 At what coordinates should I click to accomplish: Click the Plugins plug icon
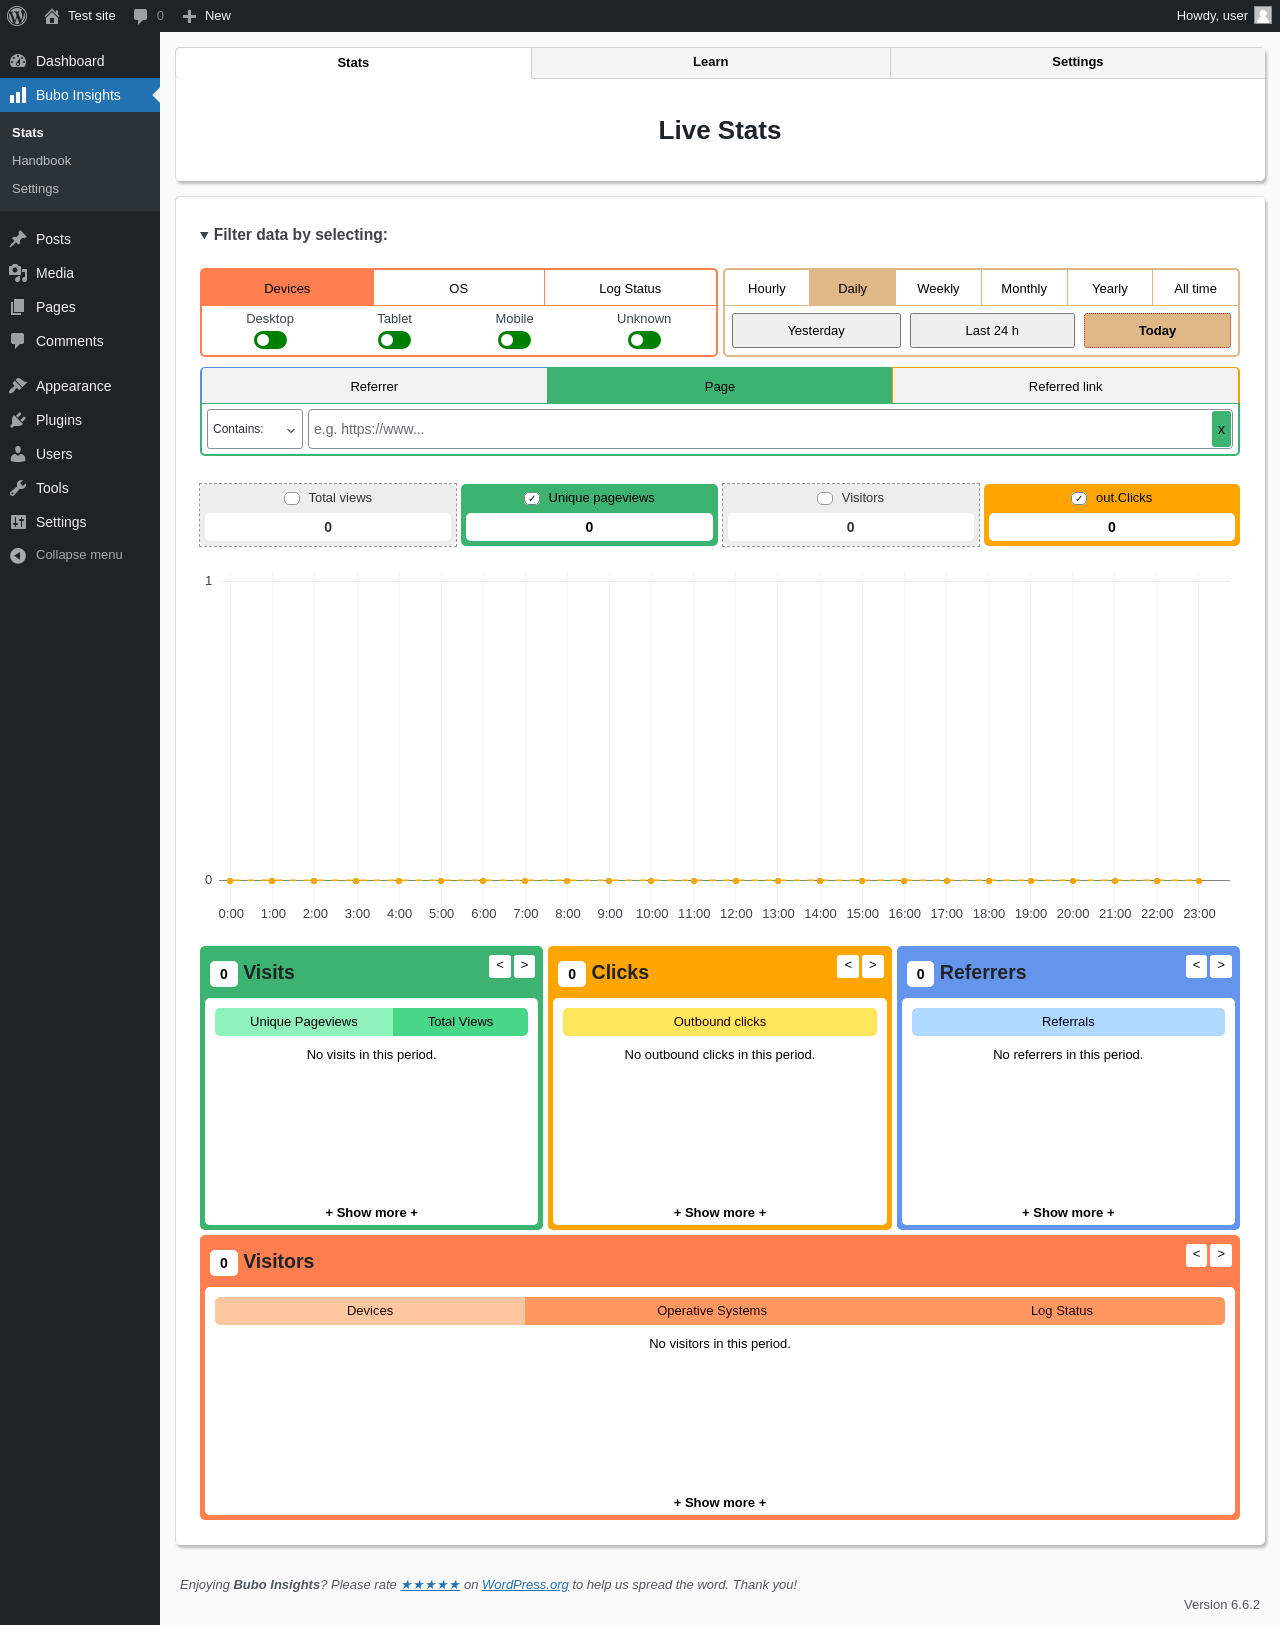(x=18, y=420)
